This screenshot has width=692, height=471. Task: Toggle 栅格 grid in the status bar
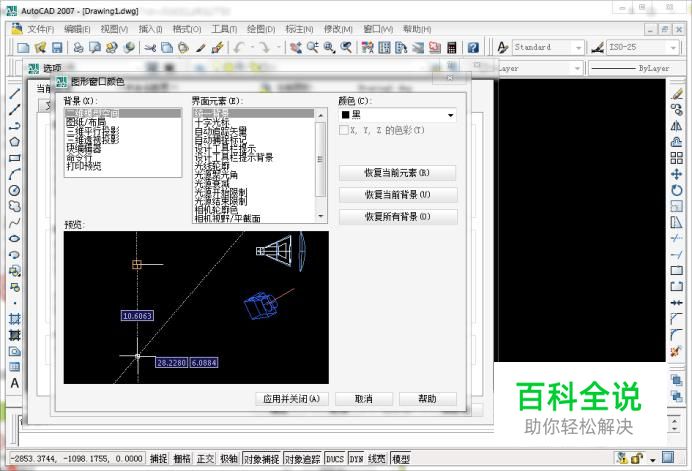pos(182,459)
